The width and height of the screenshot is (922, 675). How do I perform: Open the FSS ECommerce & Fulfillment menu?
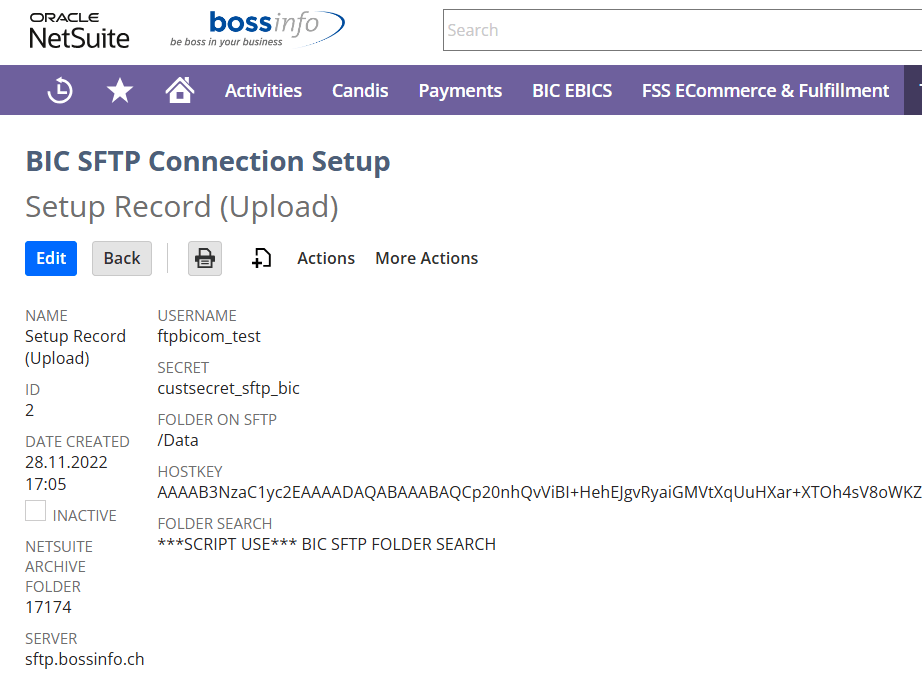pyautogui.click(x=765, y=90)
